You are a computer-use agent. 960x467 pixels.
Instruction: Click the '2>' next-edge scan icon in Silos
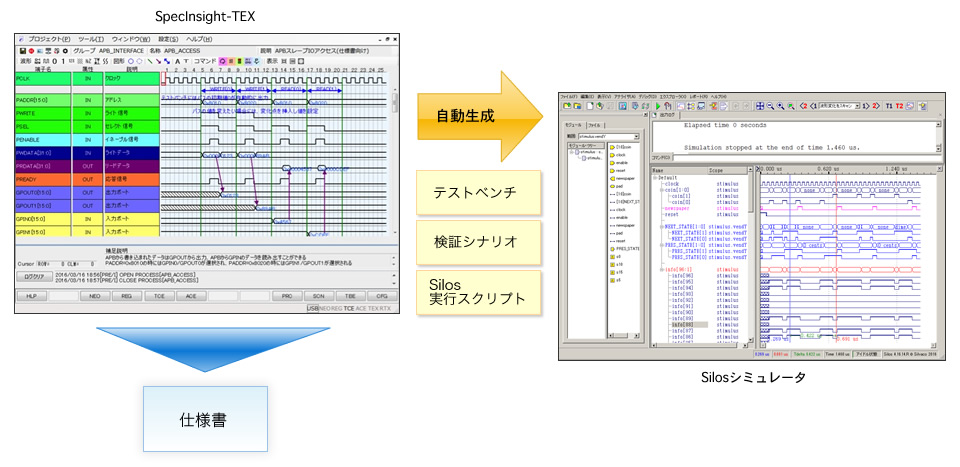click(x=876, y=106)
